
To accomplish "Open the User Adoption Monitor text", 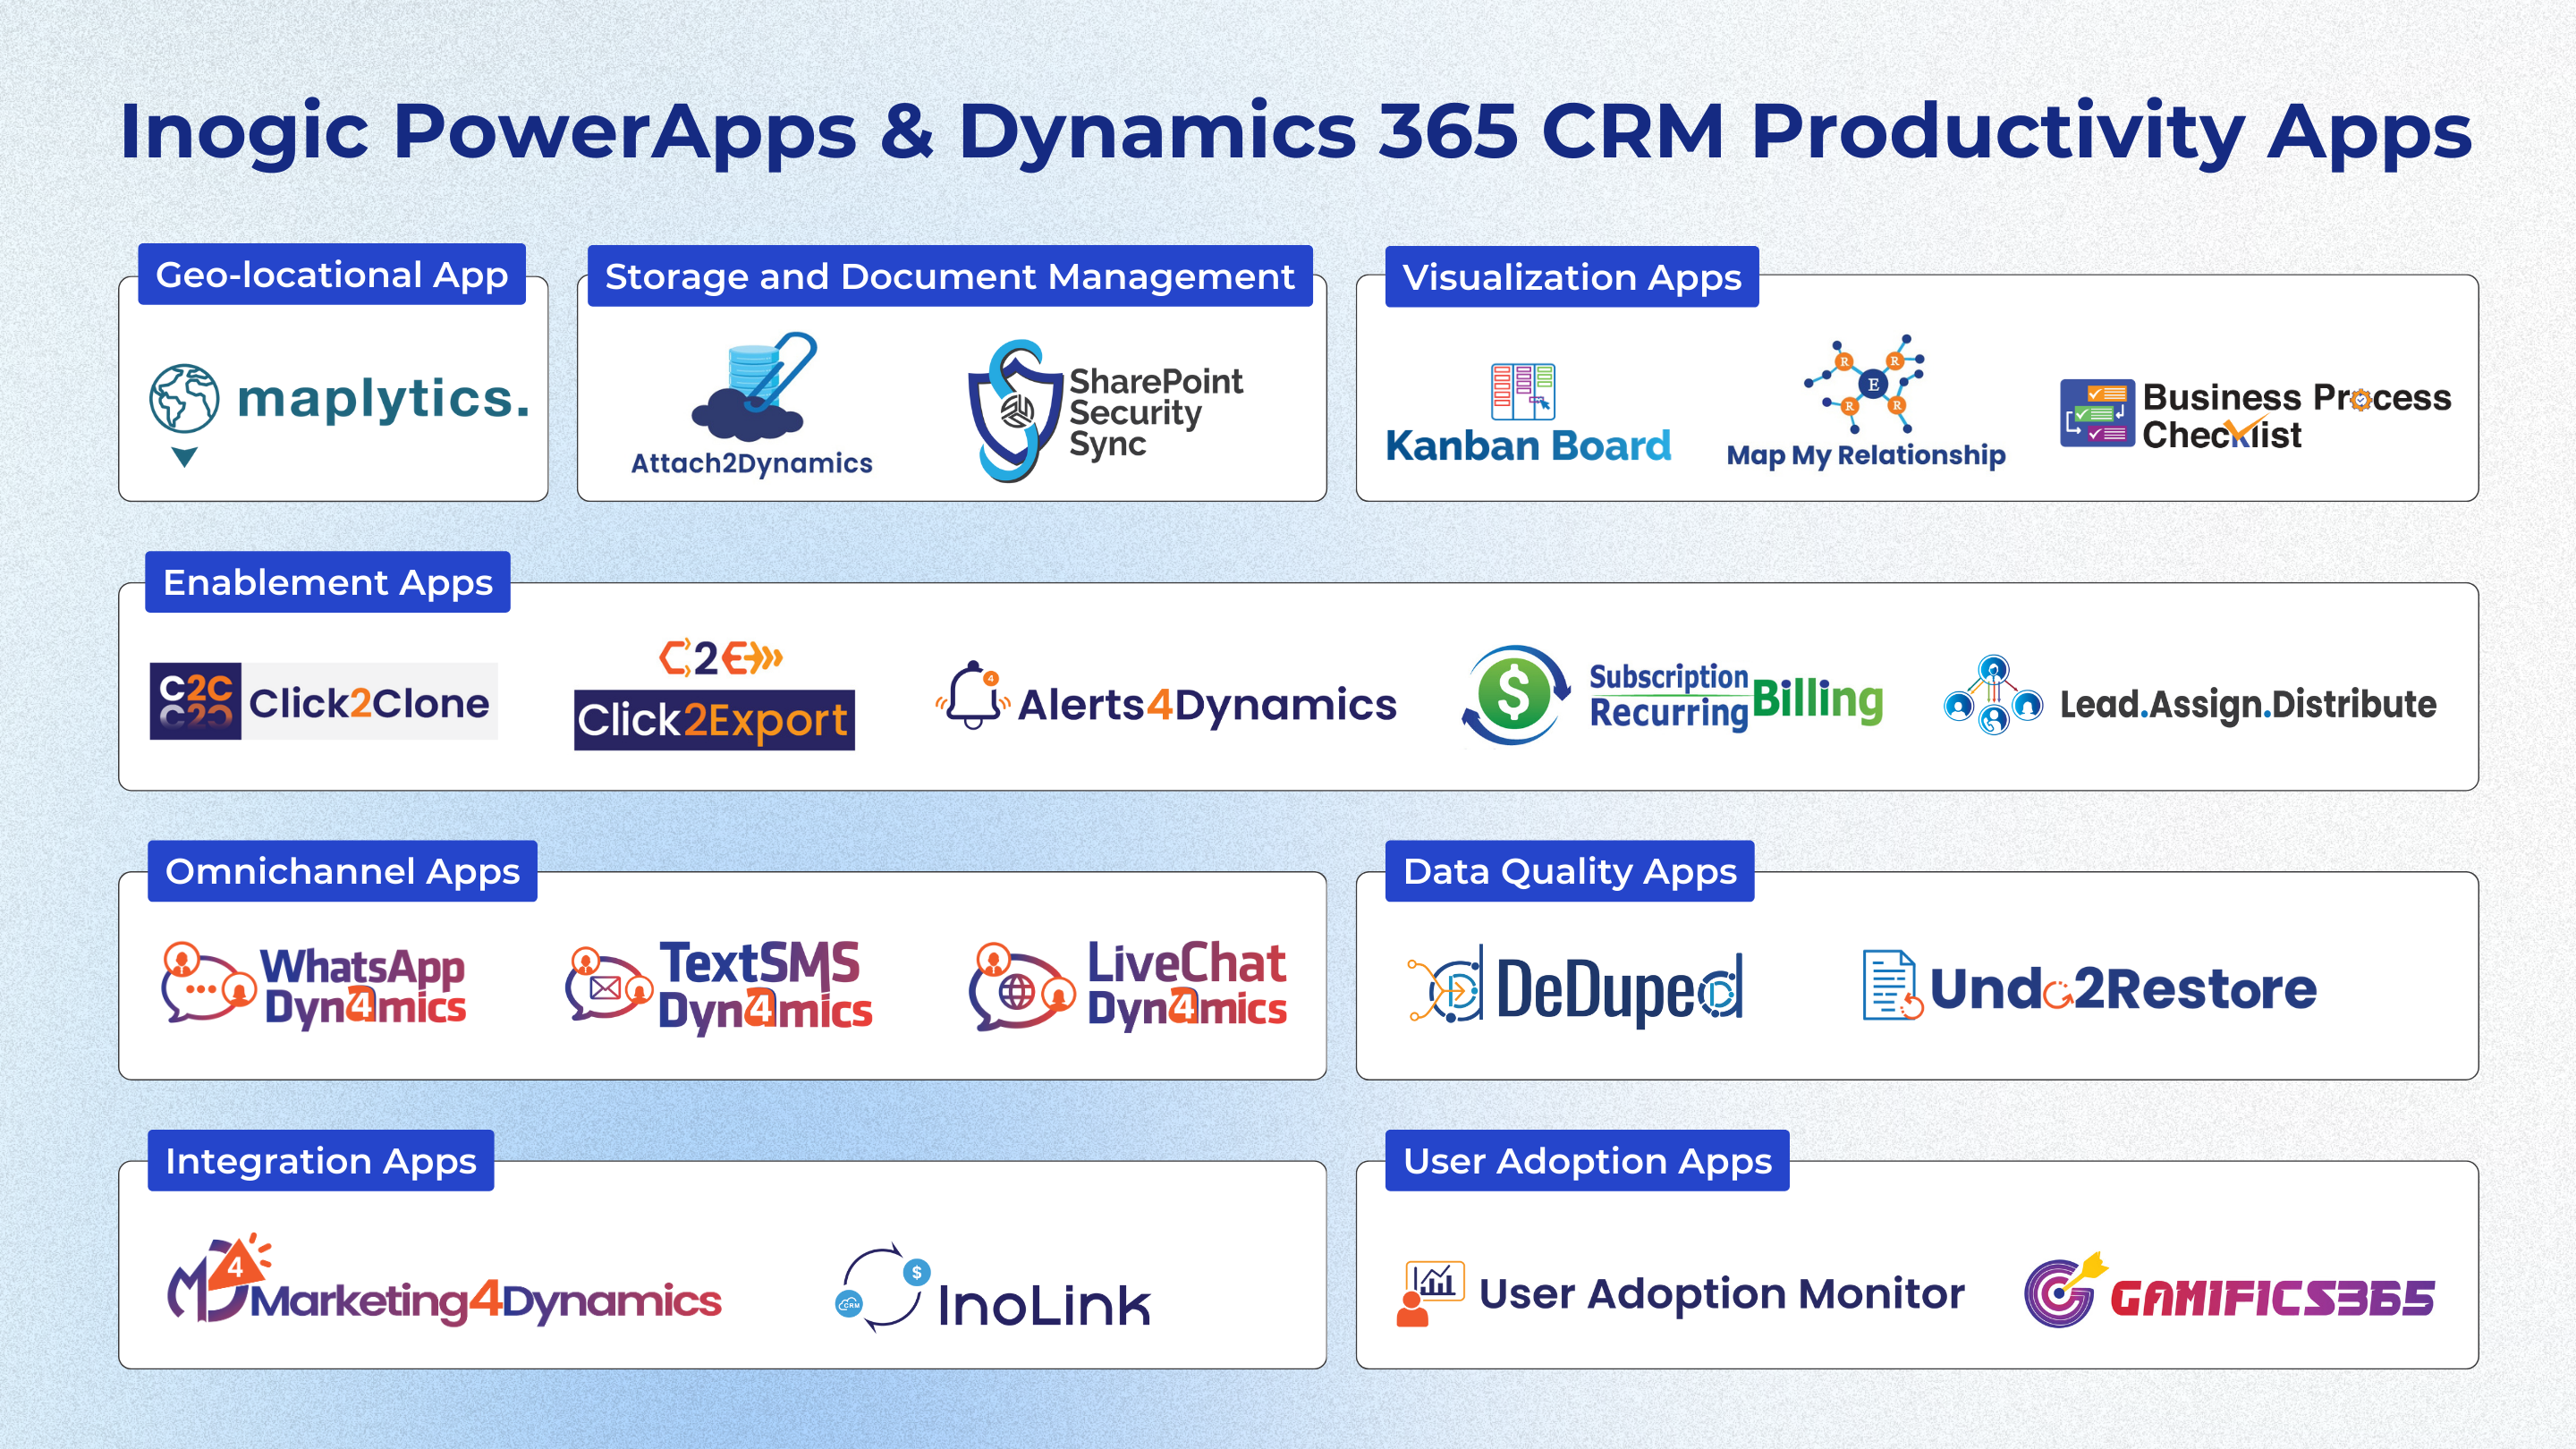I will click(x=1721, y=1294).
